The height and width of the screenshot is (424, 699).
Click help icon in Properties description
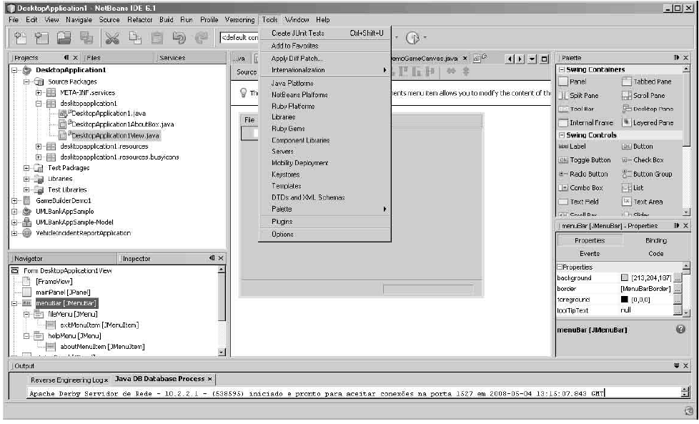[681, 328]
